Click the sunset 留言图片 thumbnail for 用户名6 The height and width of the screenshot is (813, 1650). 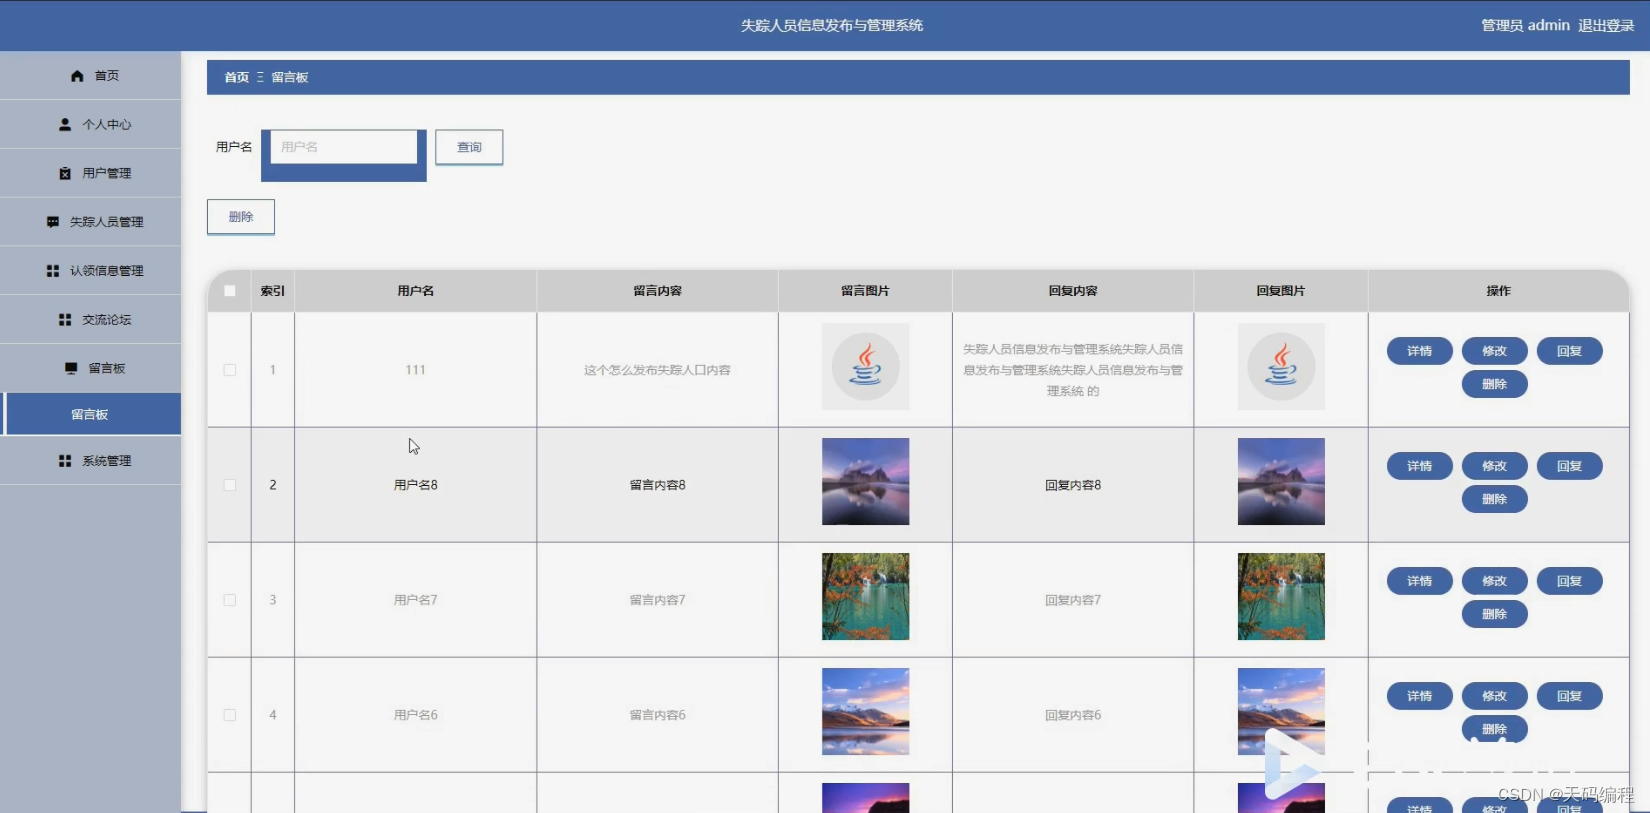[866, 712]
